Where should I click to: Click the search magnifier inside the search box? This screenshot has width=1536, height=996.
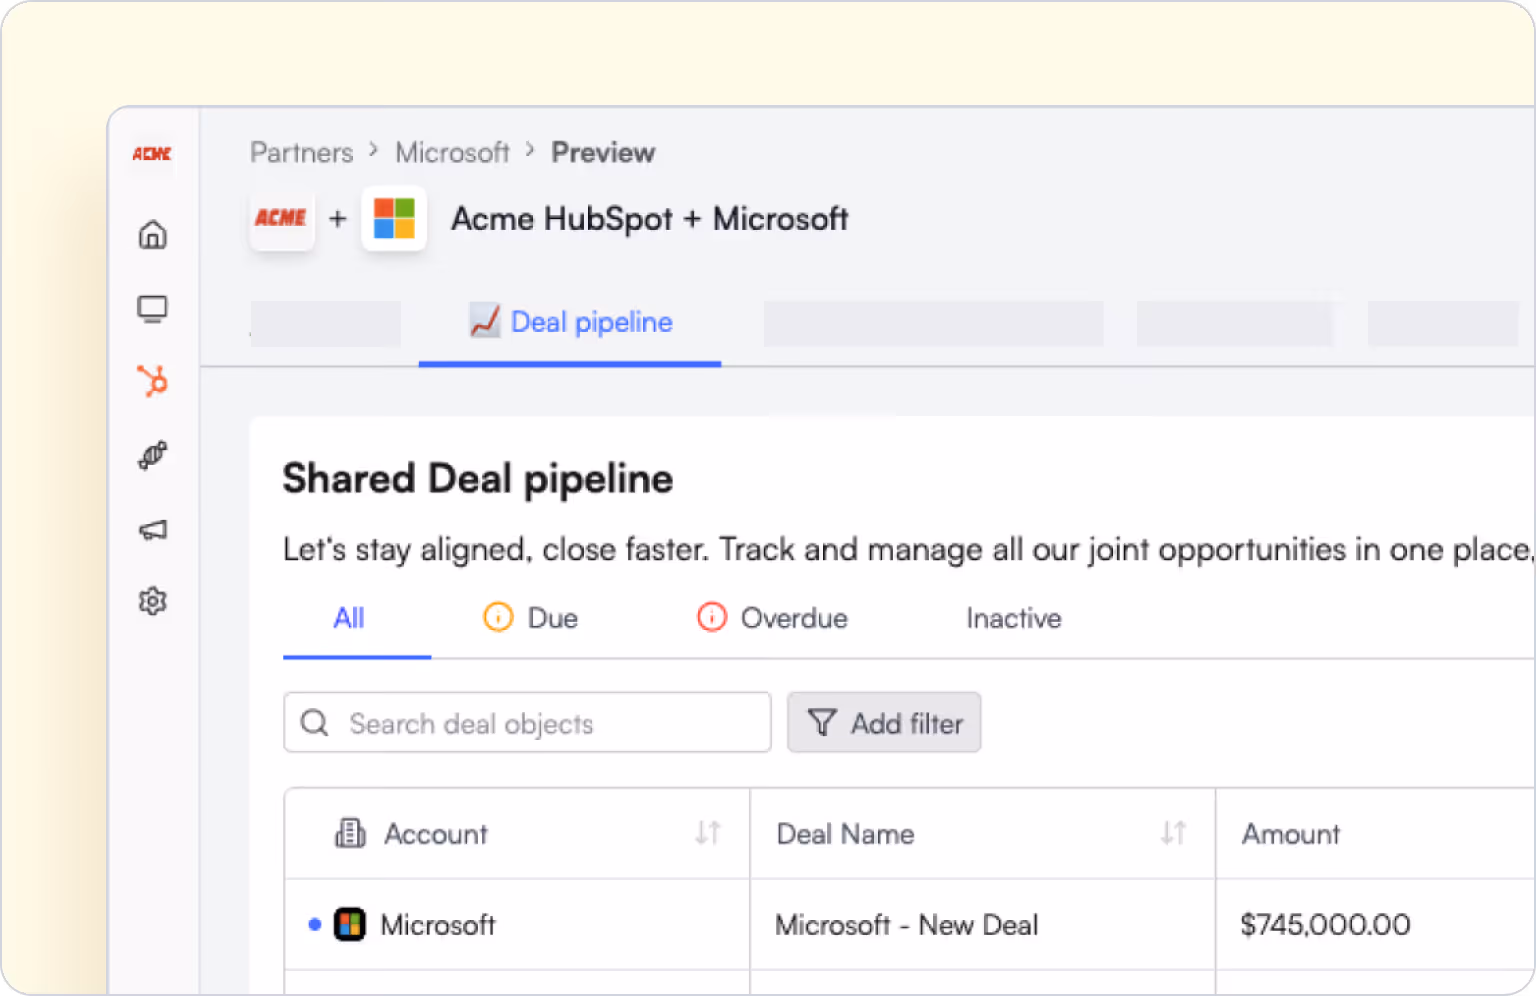(315, 722)
